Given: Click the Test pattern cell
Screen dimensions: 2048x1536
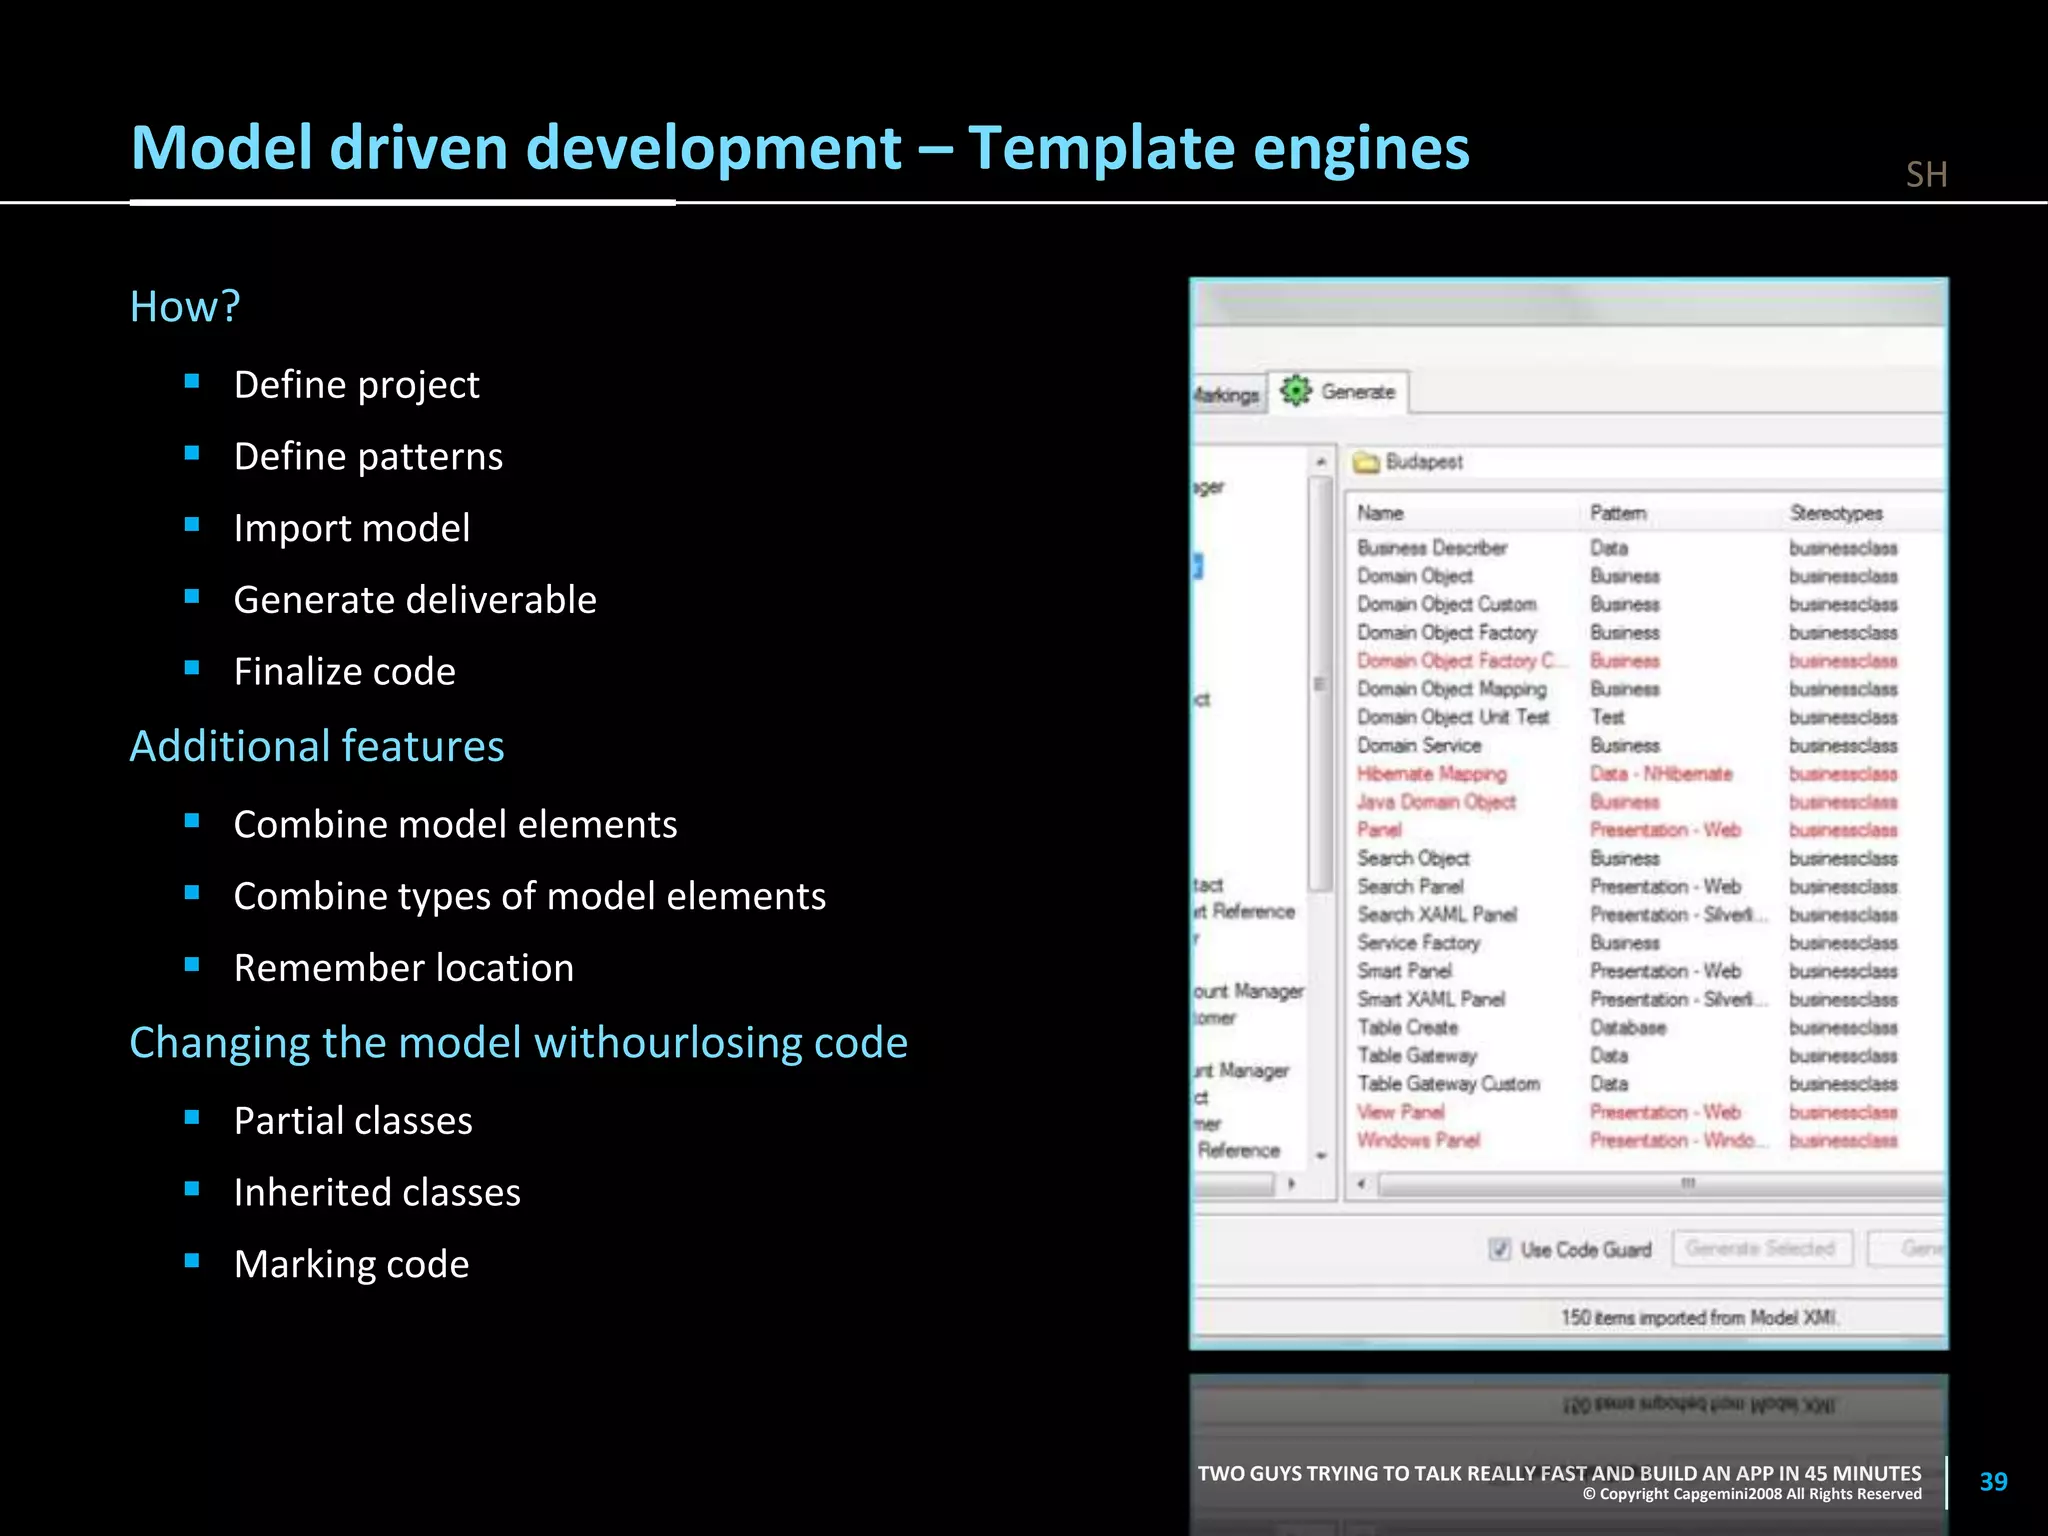Looking at the screenshot, I should click(x=1608, y=717).
